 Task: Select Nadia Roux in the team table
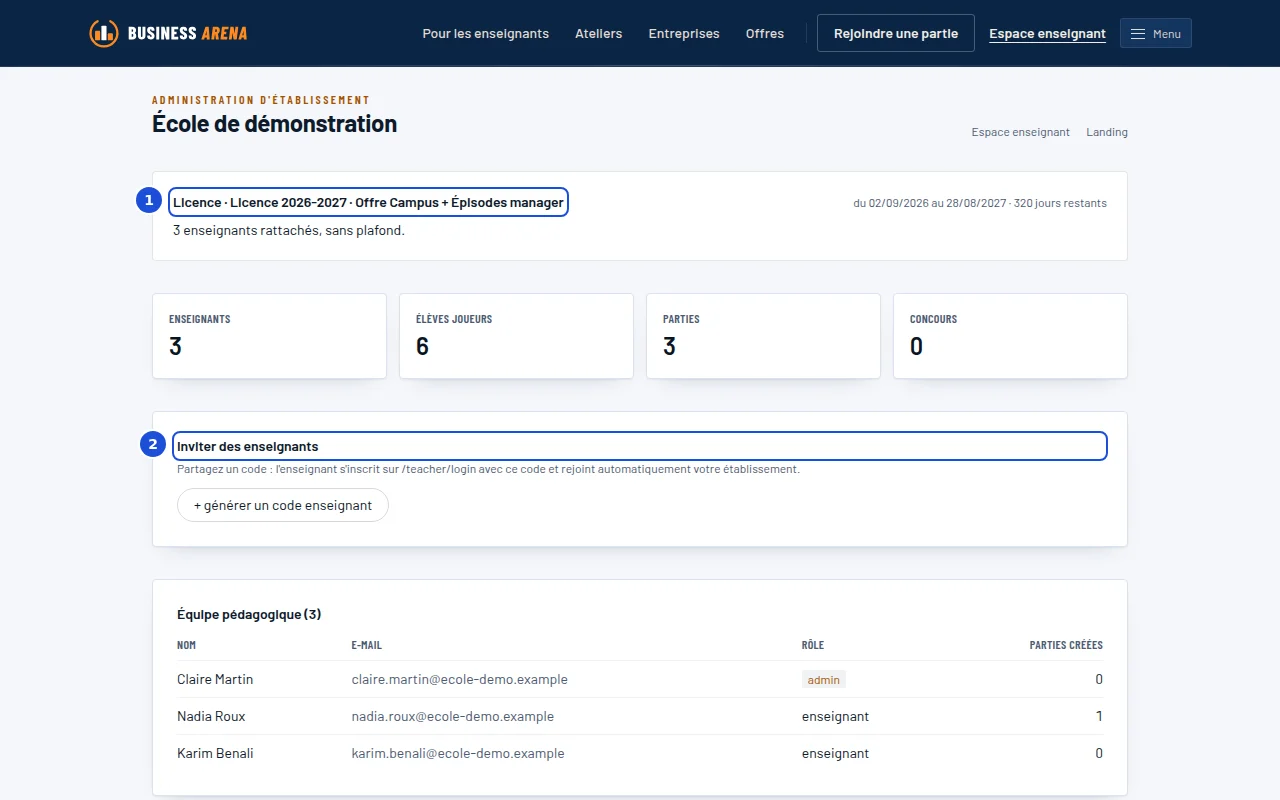(211, 716)
